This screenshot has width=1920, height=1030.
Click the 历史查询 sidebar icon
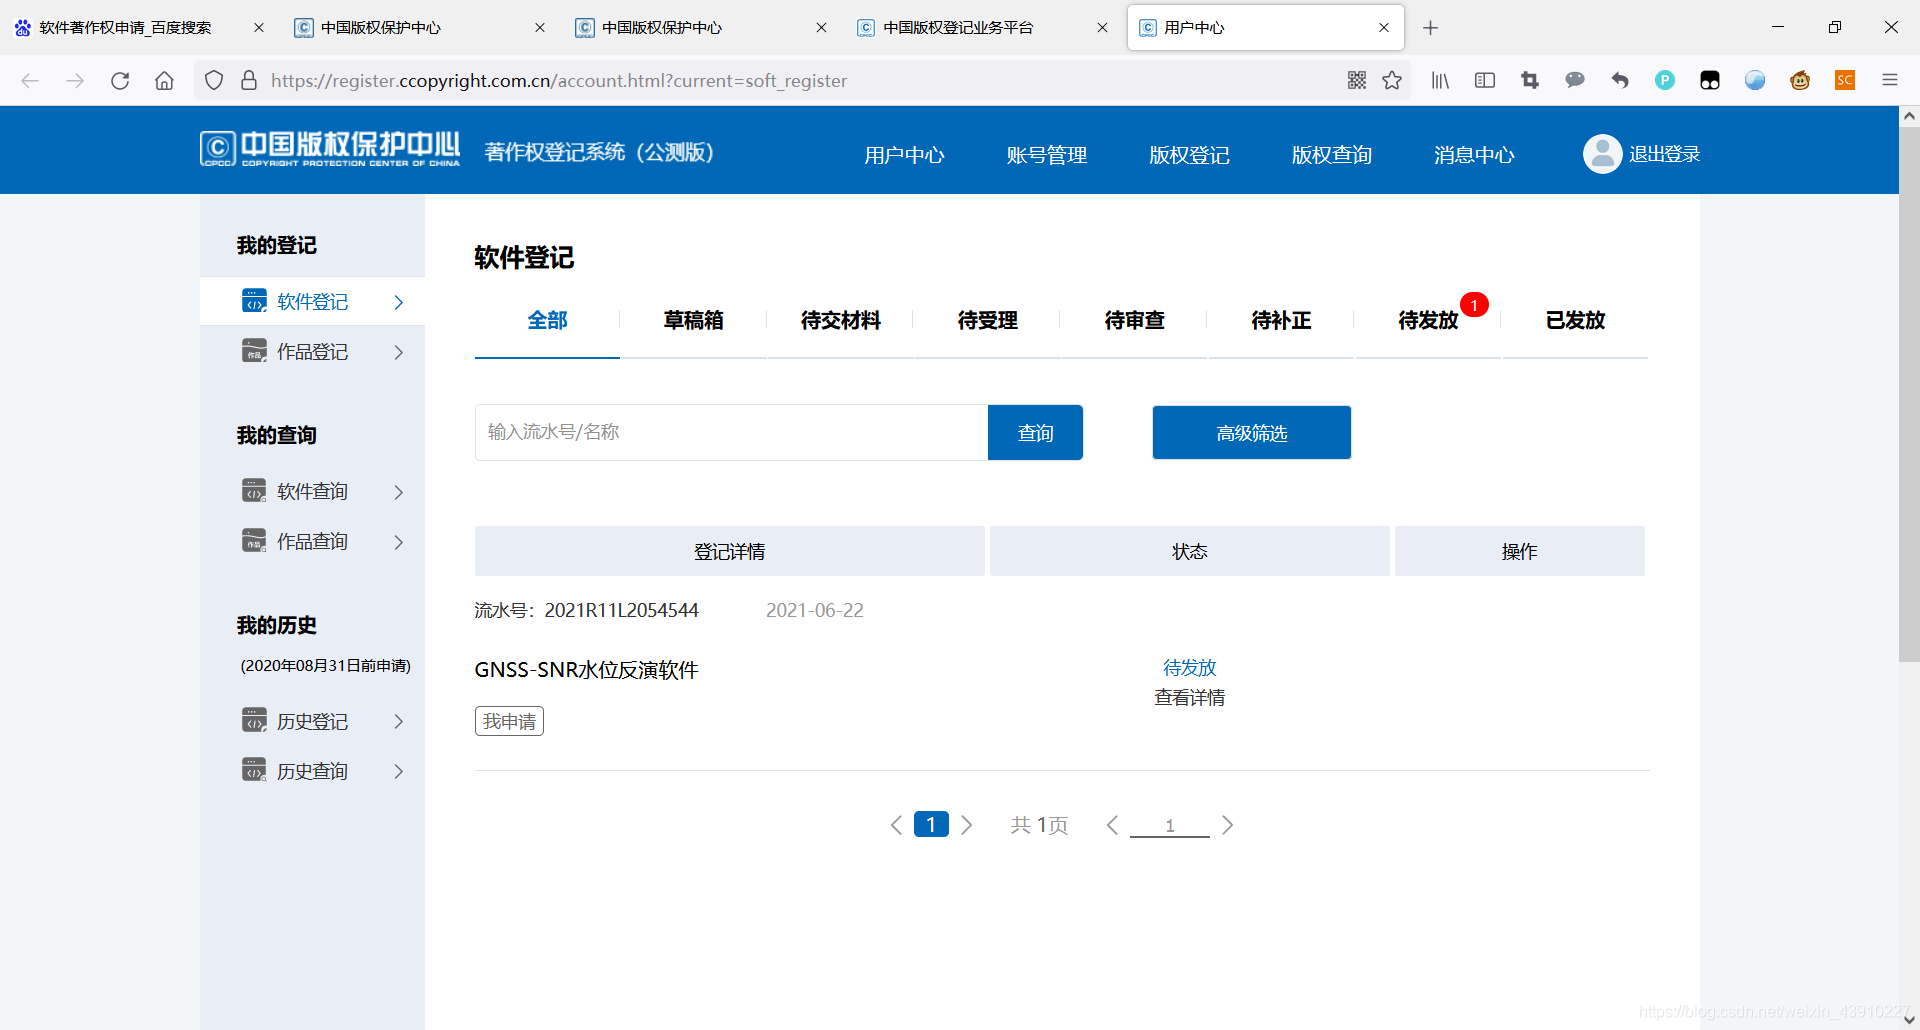tap(254, 771)
